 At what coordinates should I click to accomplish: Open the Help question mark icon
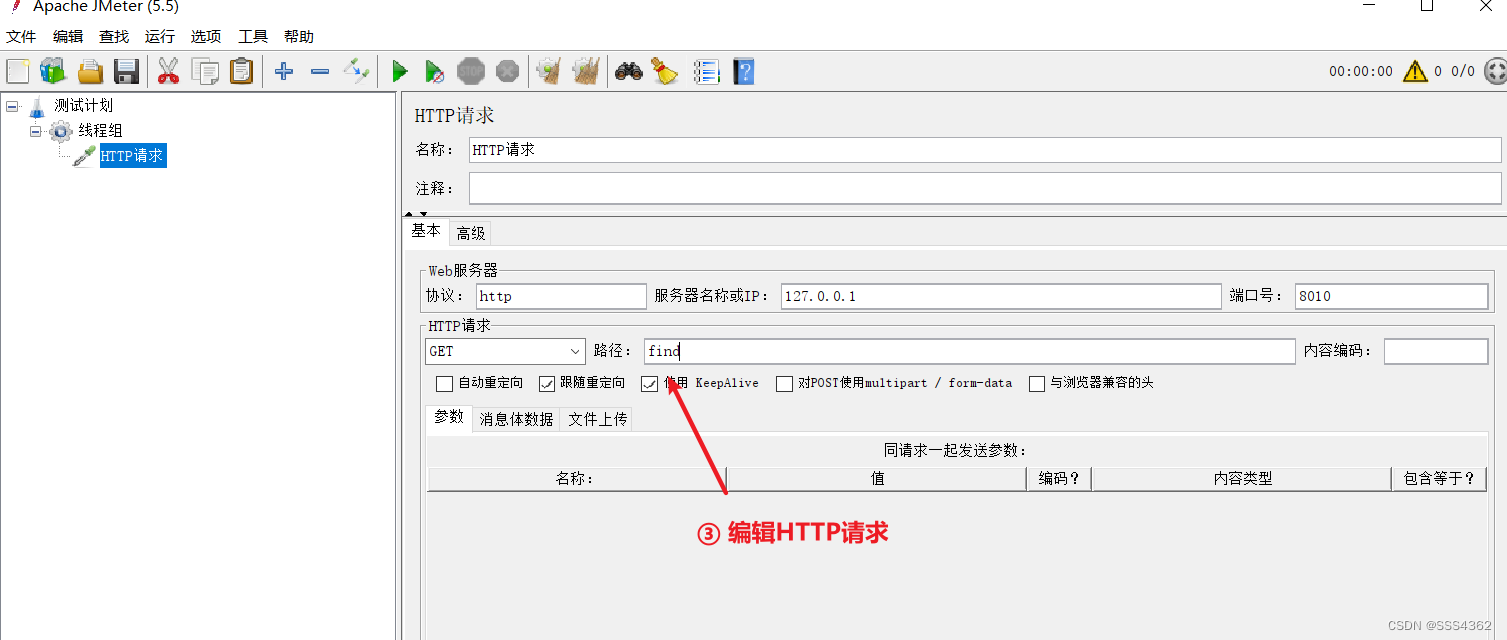tap(743, 71)
